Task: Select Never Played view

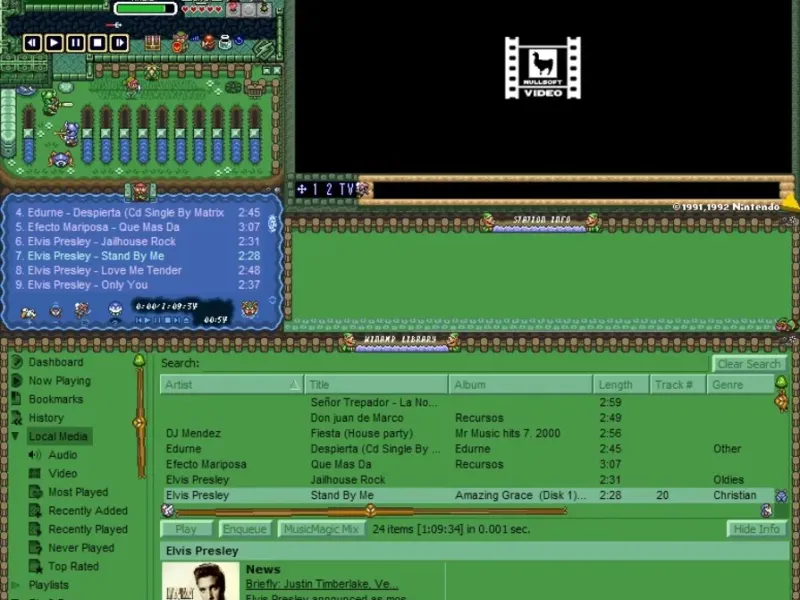Action: [81, 548]
